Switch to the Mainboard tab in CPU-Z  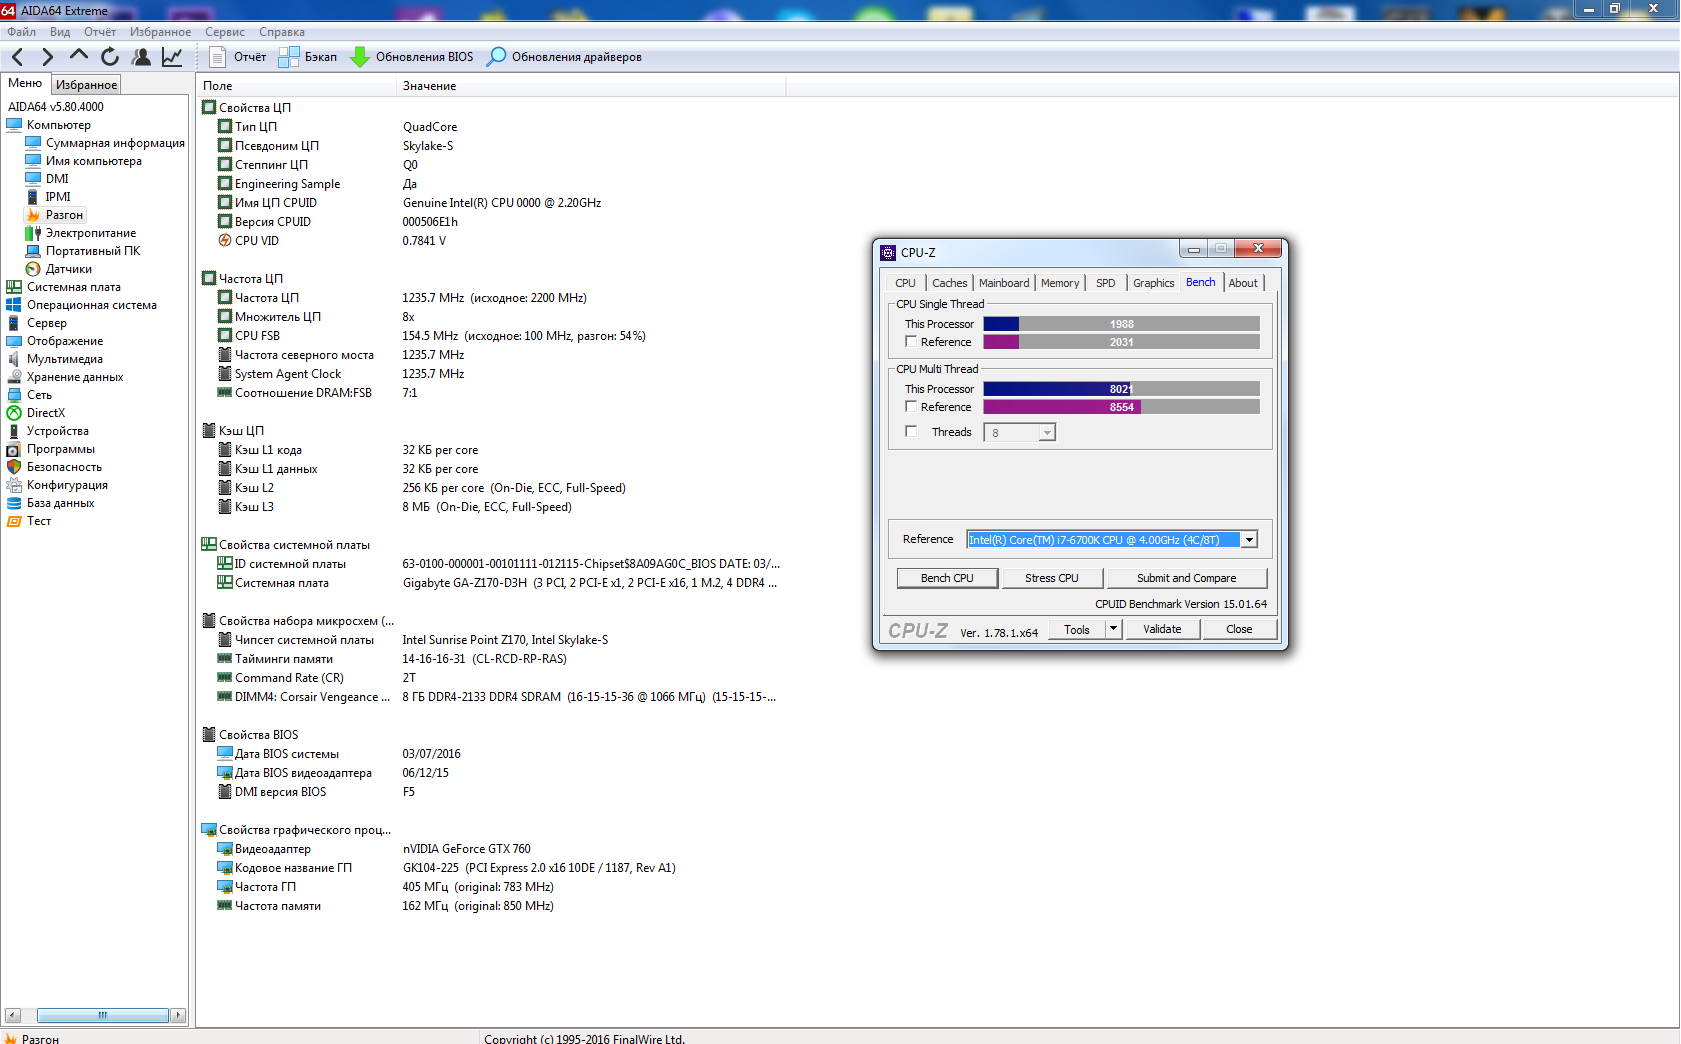coord(1004,283)
